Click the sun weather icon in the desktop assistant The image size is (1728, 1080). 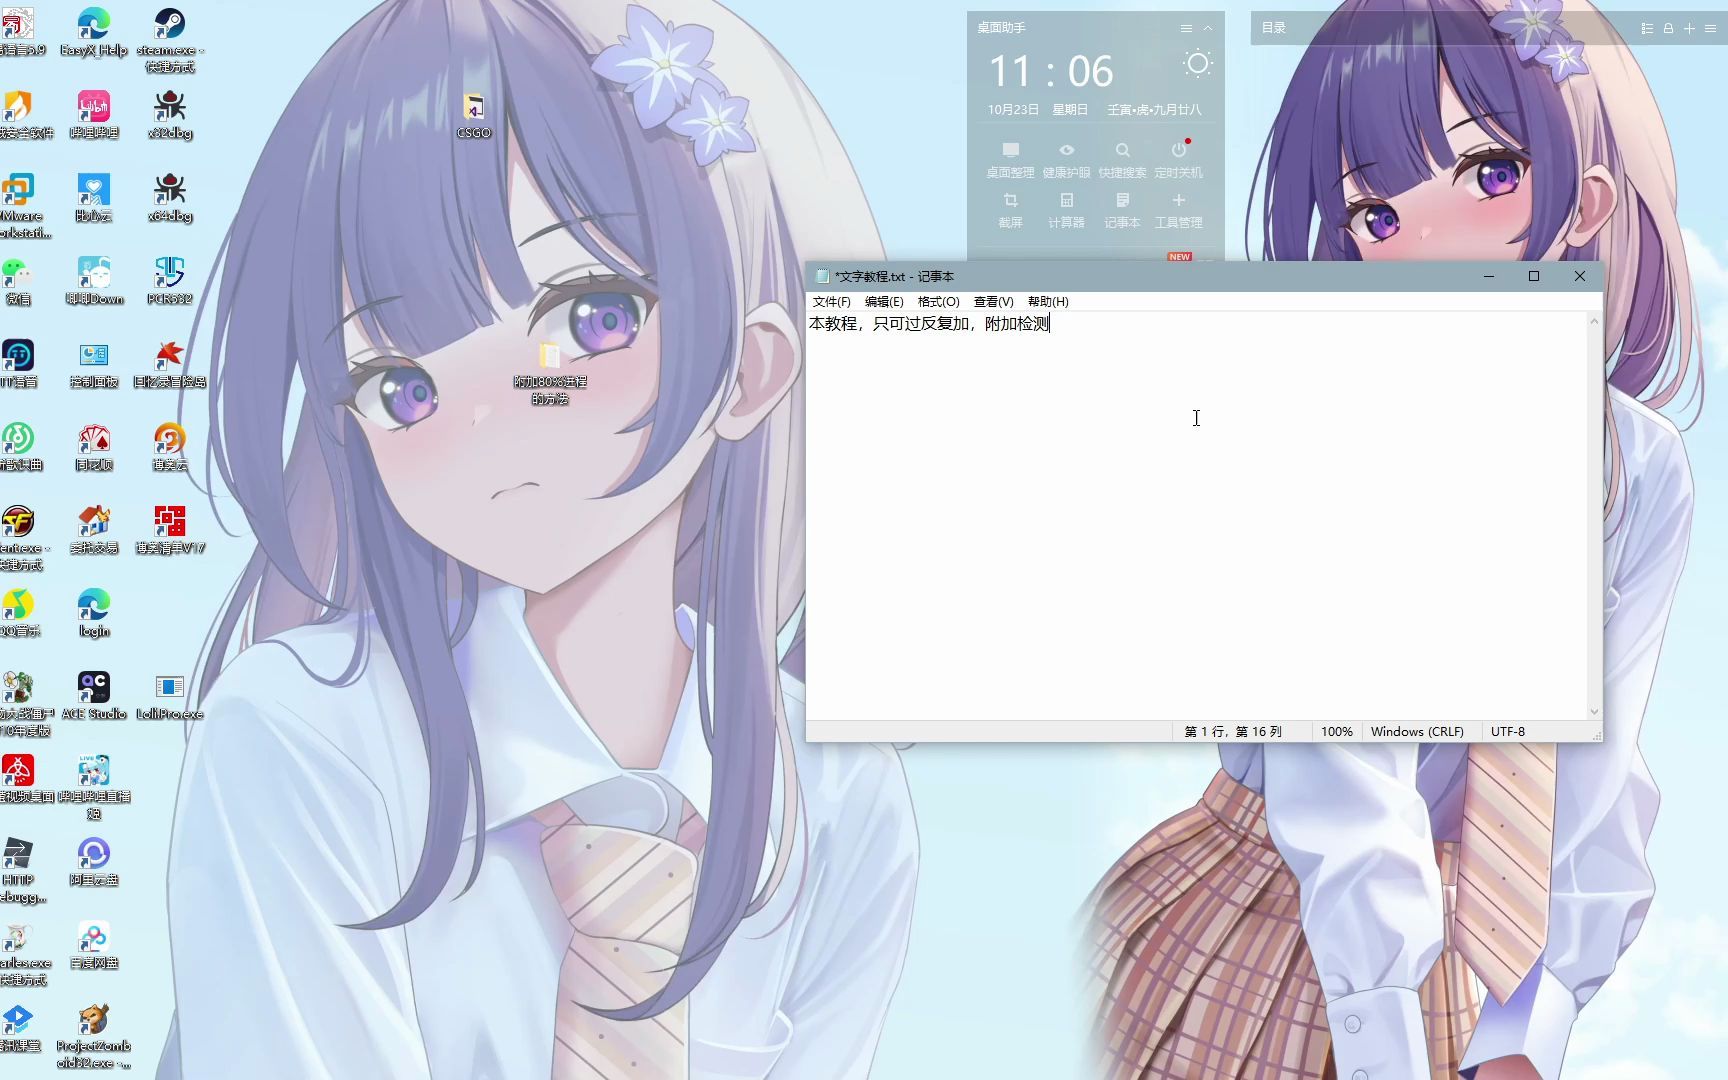1197,64
